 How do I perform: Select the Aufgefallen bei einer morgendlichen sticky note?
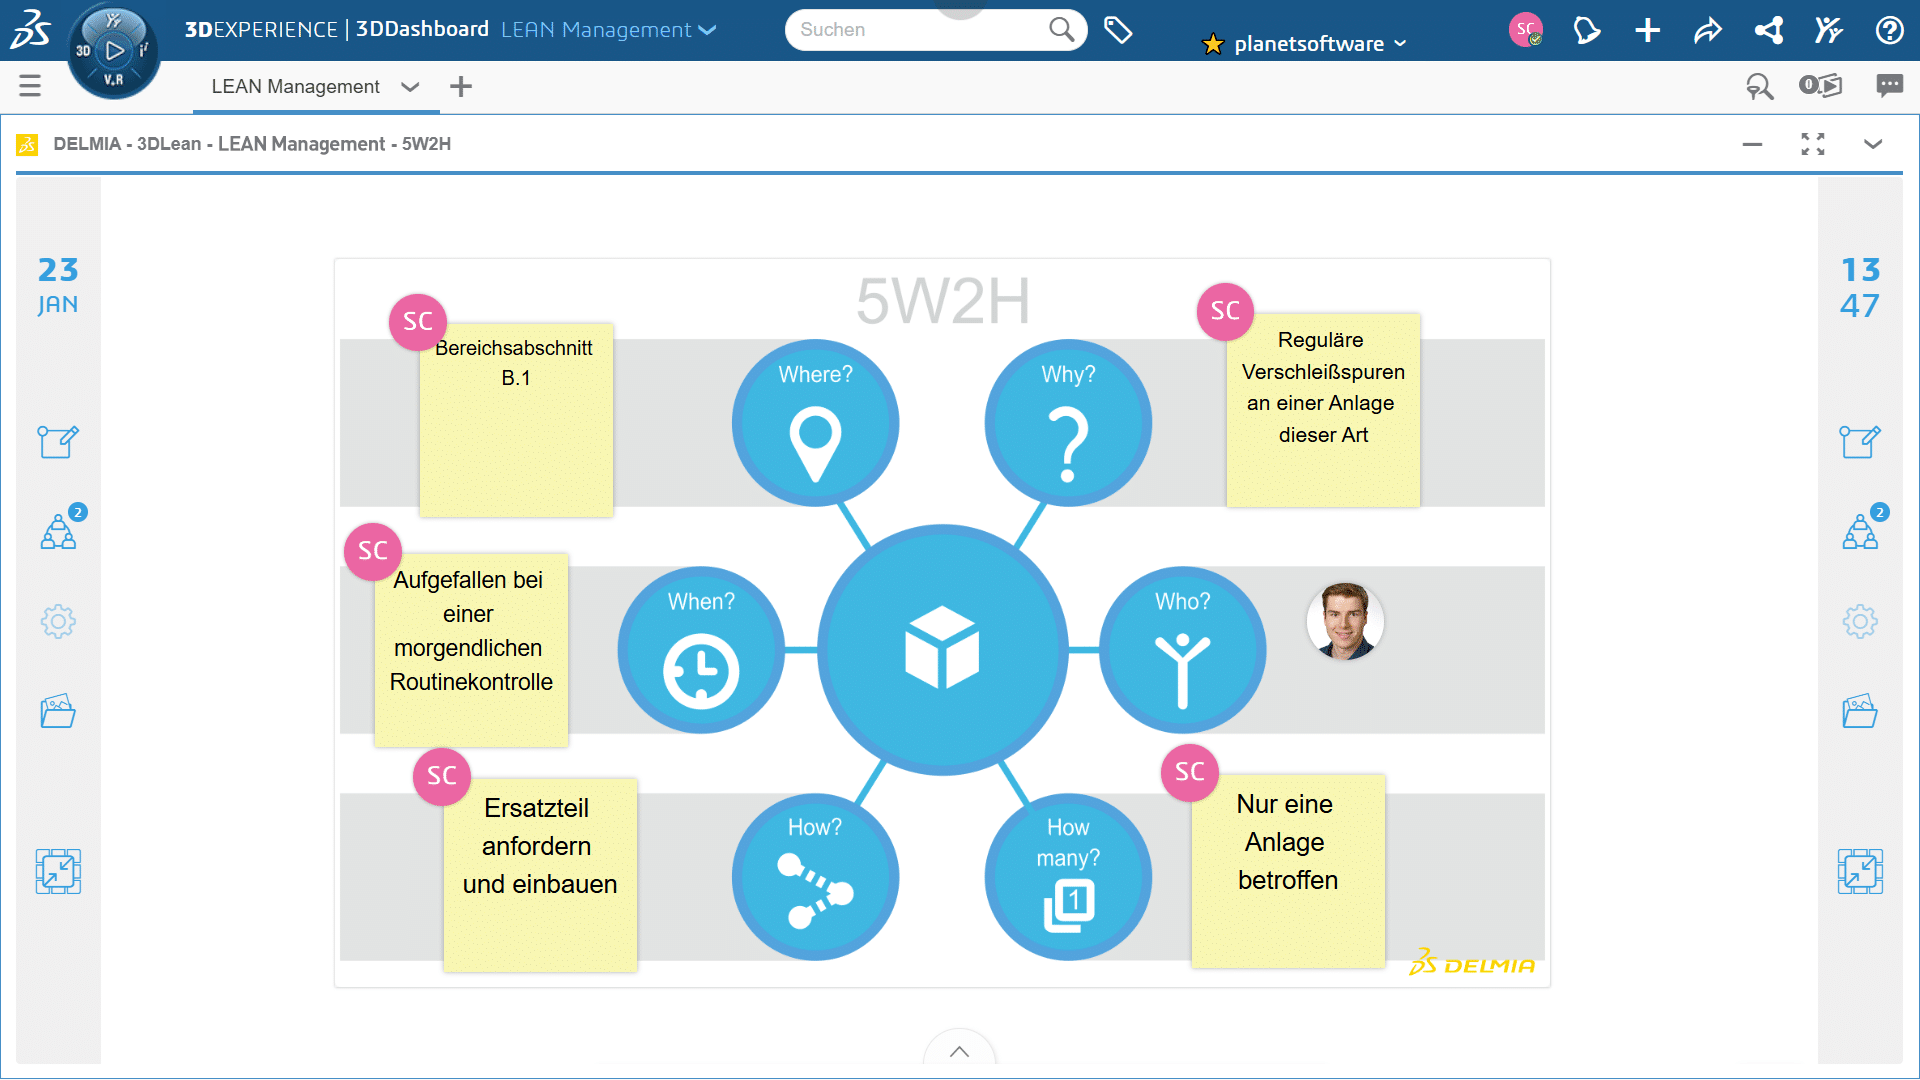471,650
